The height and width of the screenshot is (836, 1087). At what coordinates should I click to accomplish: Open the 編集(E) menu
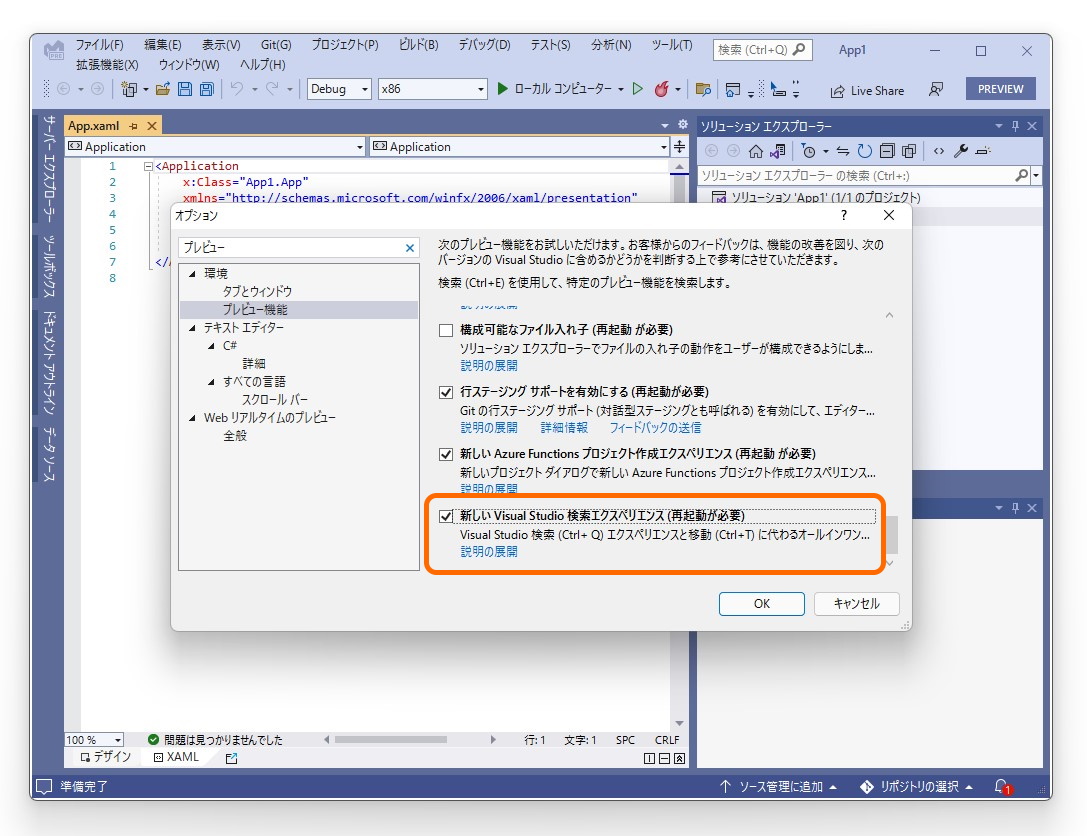(163, 45)
